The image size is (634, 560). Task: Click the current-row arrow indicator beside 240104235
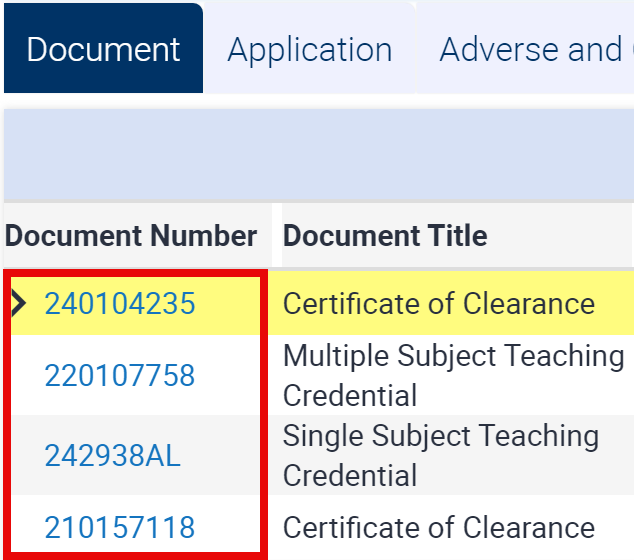click(18, 303)
